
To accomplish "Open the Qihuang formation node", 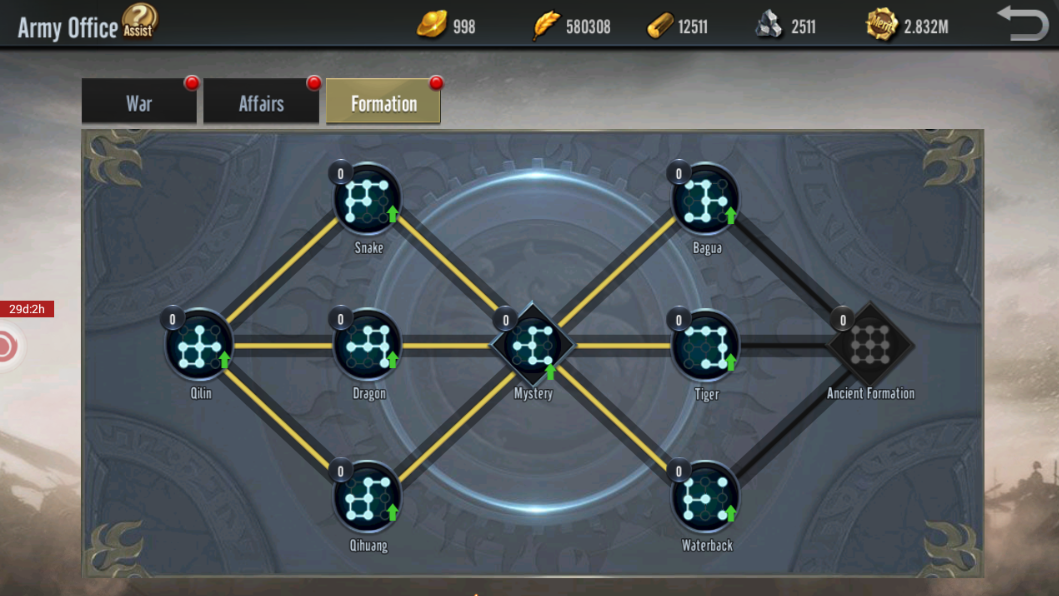I will pyautogui.click(x=367, y=497).
